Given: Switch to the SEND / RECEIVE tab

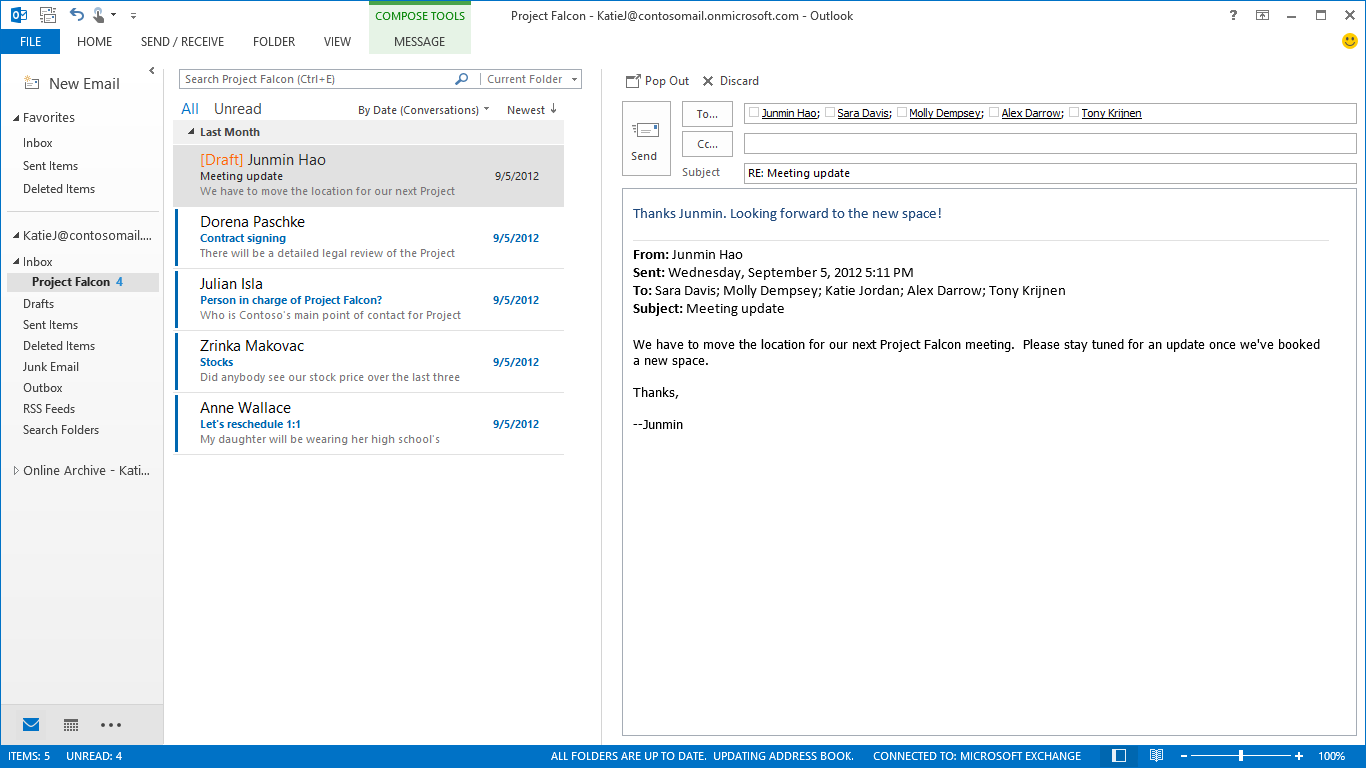Looking at the screenshot, I should [x=182, y=42].
